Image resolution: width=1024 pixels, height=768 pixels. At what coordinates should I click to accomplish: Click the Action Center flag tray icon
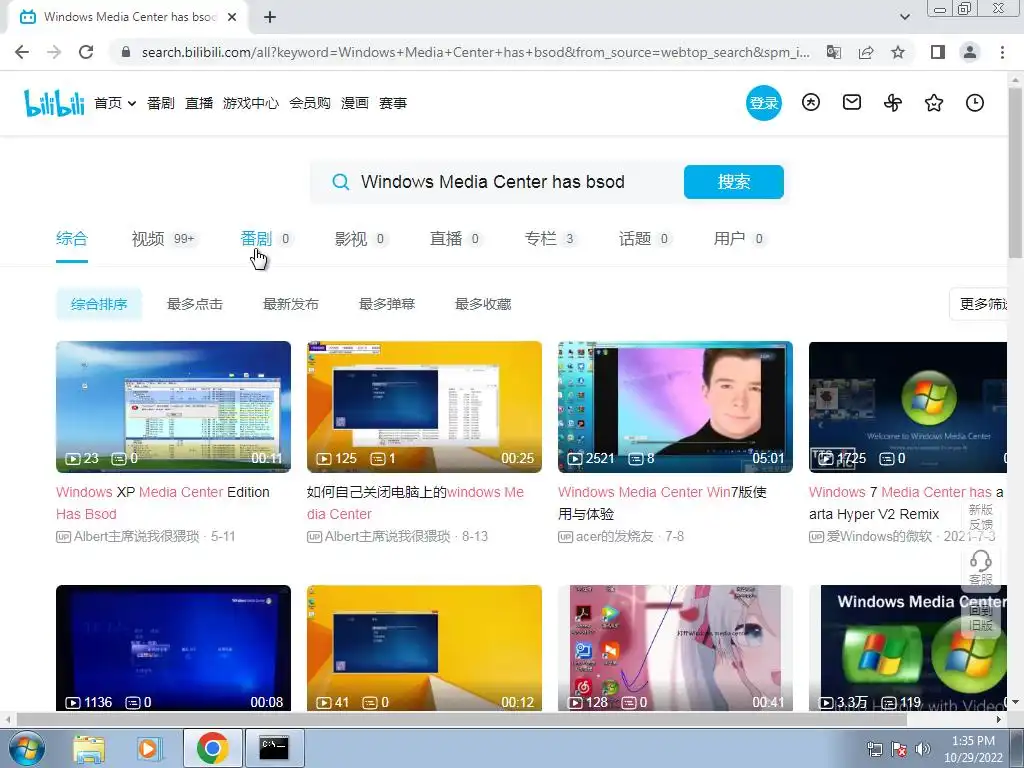pyautogui.click(x=899, y=749)
